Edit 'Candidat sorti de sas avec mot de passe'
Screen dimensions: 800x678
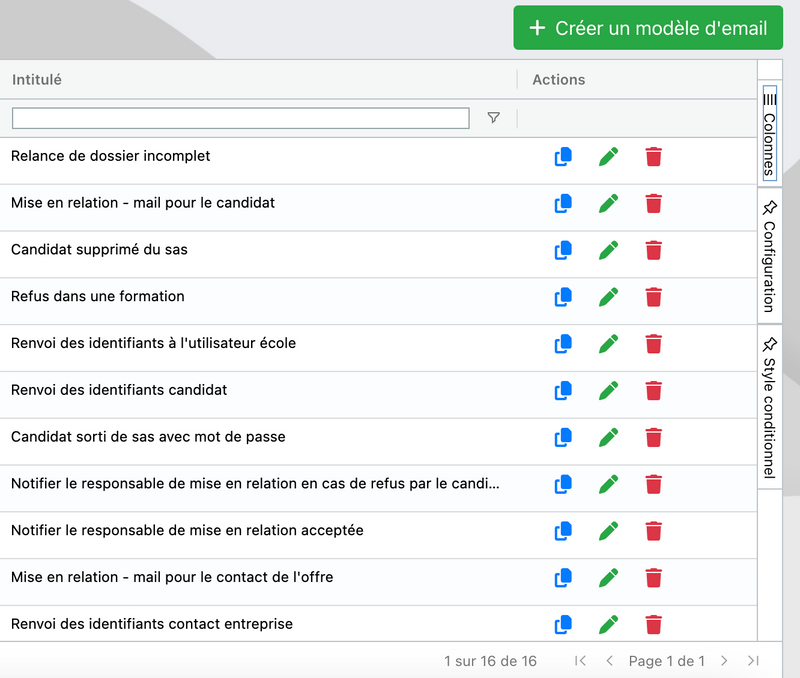(609, 438)
